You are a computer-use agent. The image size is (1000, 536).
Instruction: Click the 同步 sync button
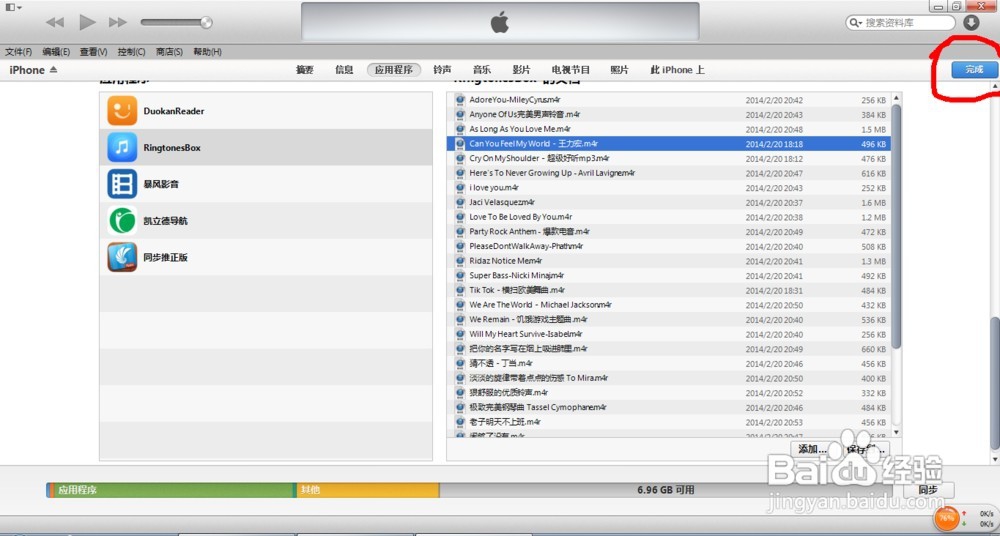point(929,490)
